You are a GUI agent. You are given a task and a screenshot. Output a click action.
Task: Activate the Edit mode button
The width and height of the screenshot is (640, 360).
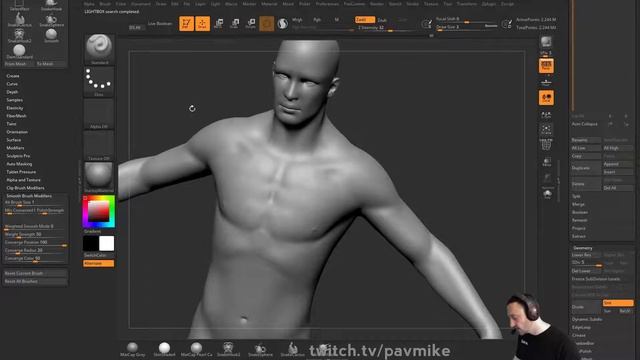coord(186,23)
